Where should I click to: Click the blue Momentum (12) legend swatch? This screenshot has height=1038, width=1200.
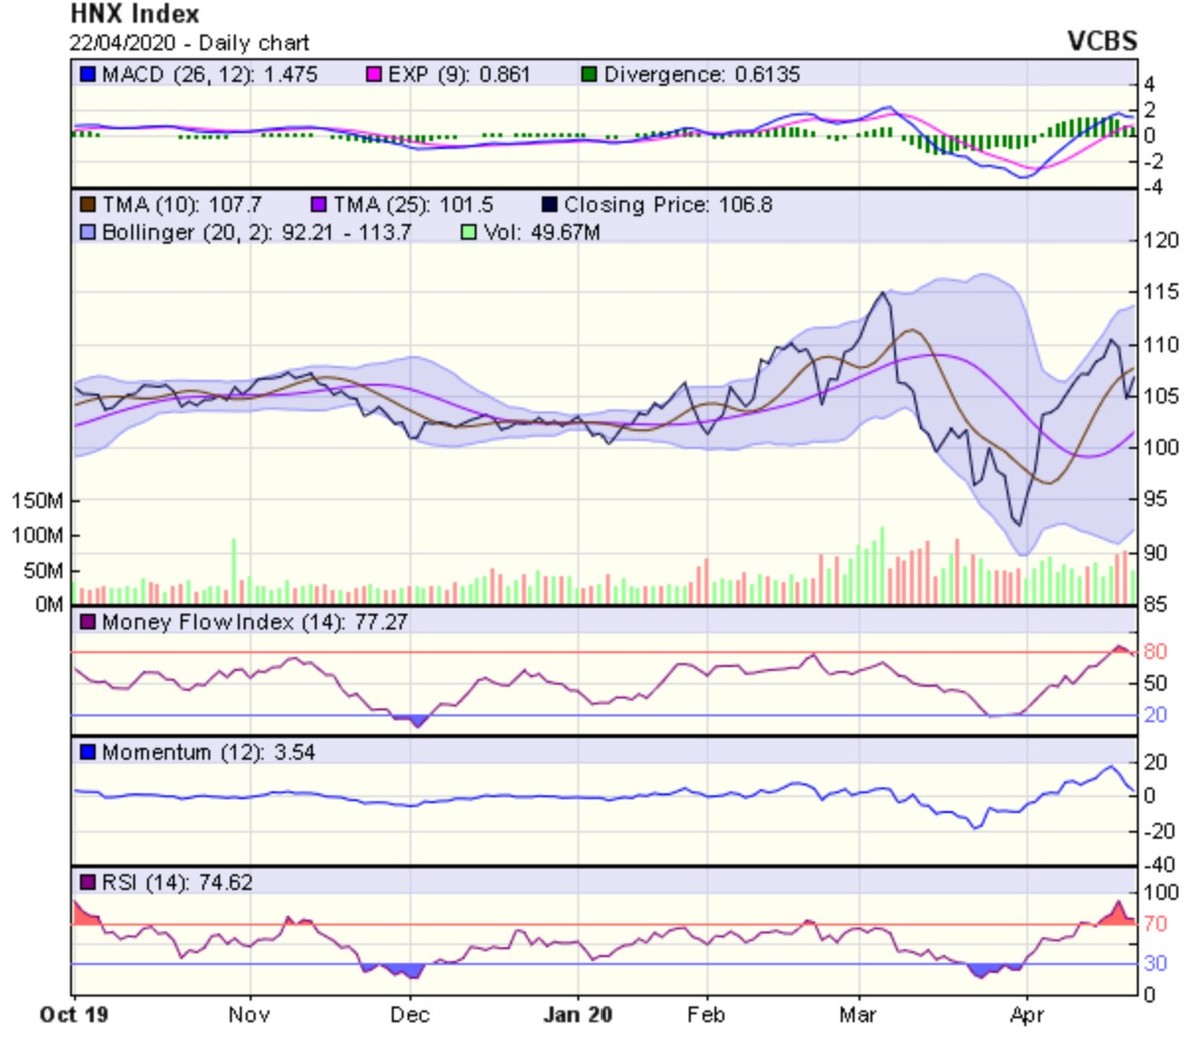click(x=88, y=752)
